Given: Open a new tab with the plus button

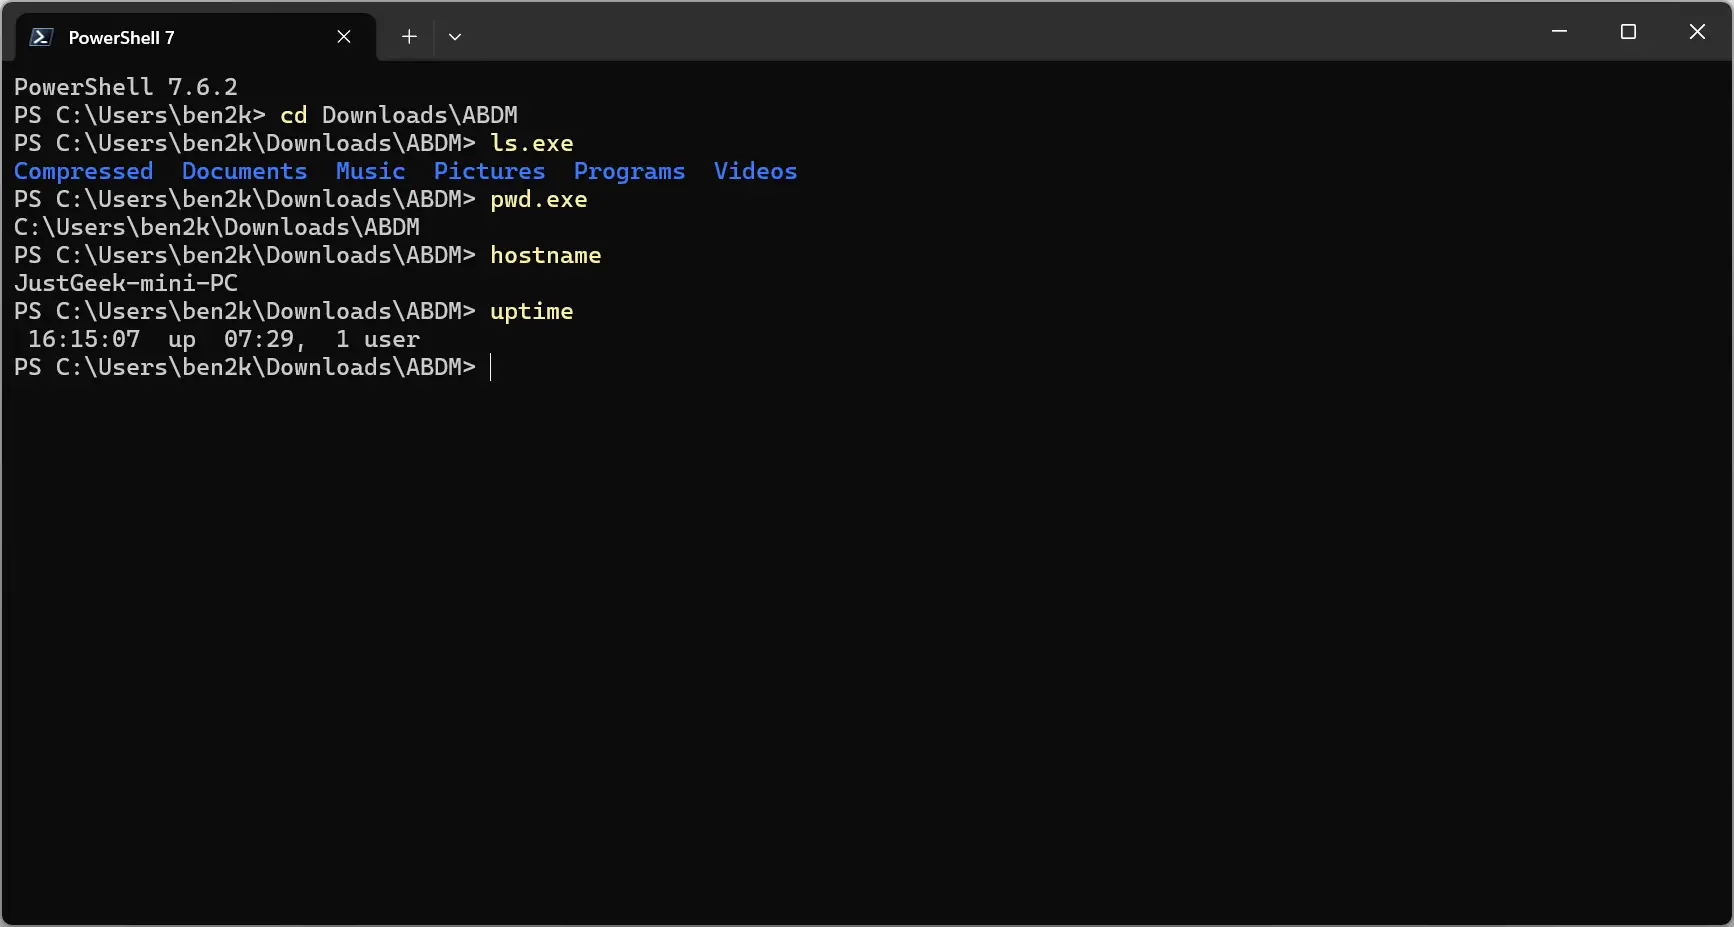Looking at the screenshot, I should click(409, 37).
